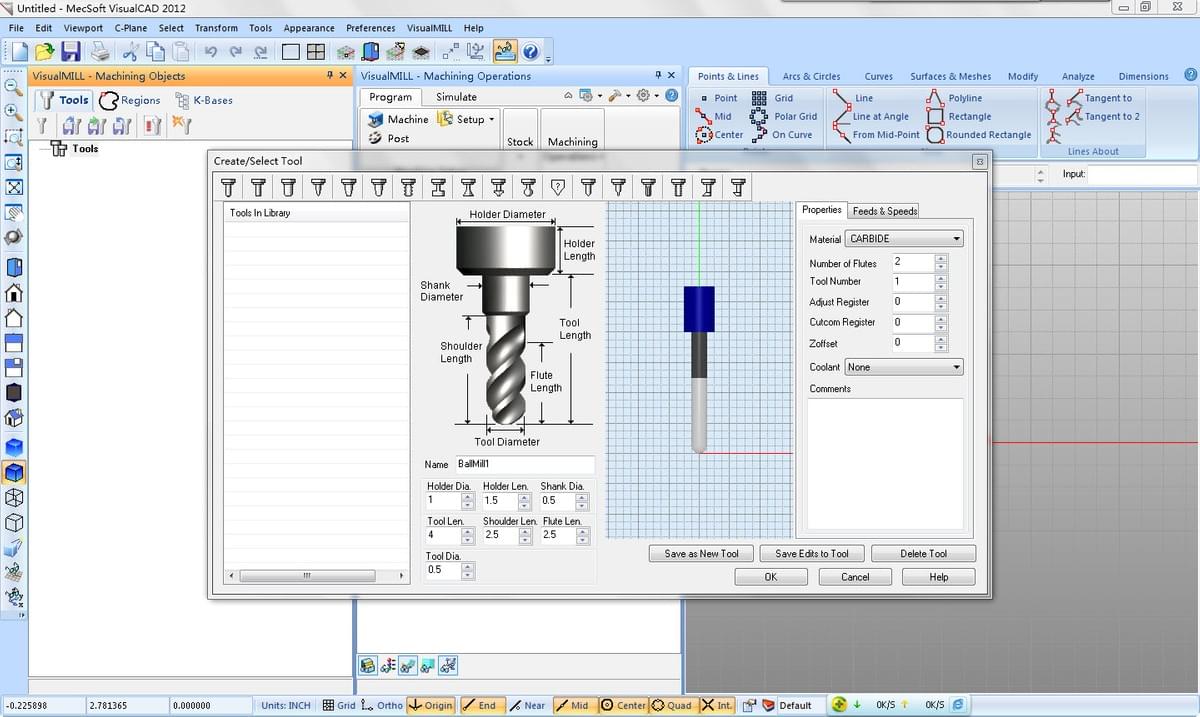Switch to four viewport layout icon
The width and height of the screenshot is (1200, 717).
[316, 51]
